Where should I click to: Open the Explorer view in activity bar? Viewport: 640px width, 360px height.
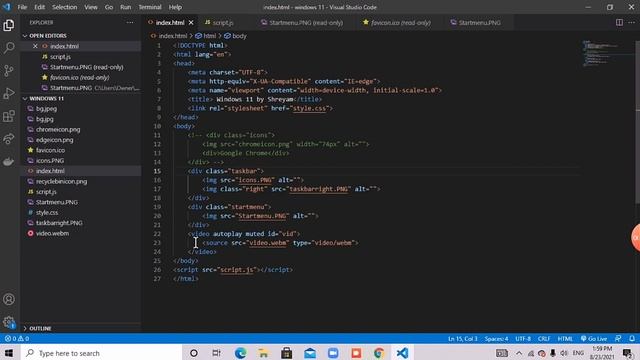pyautogui.click(x=9, y=25)
